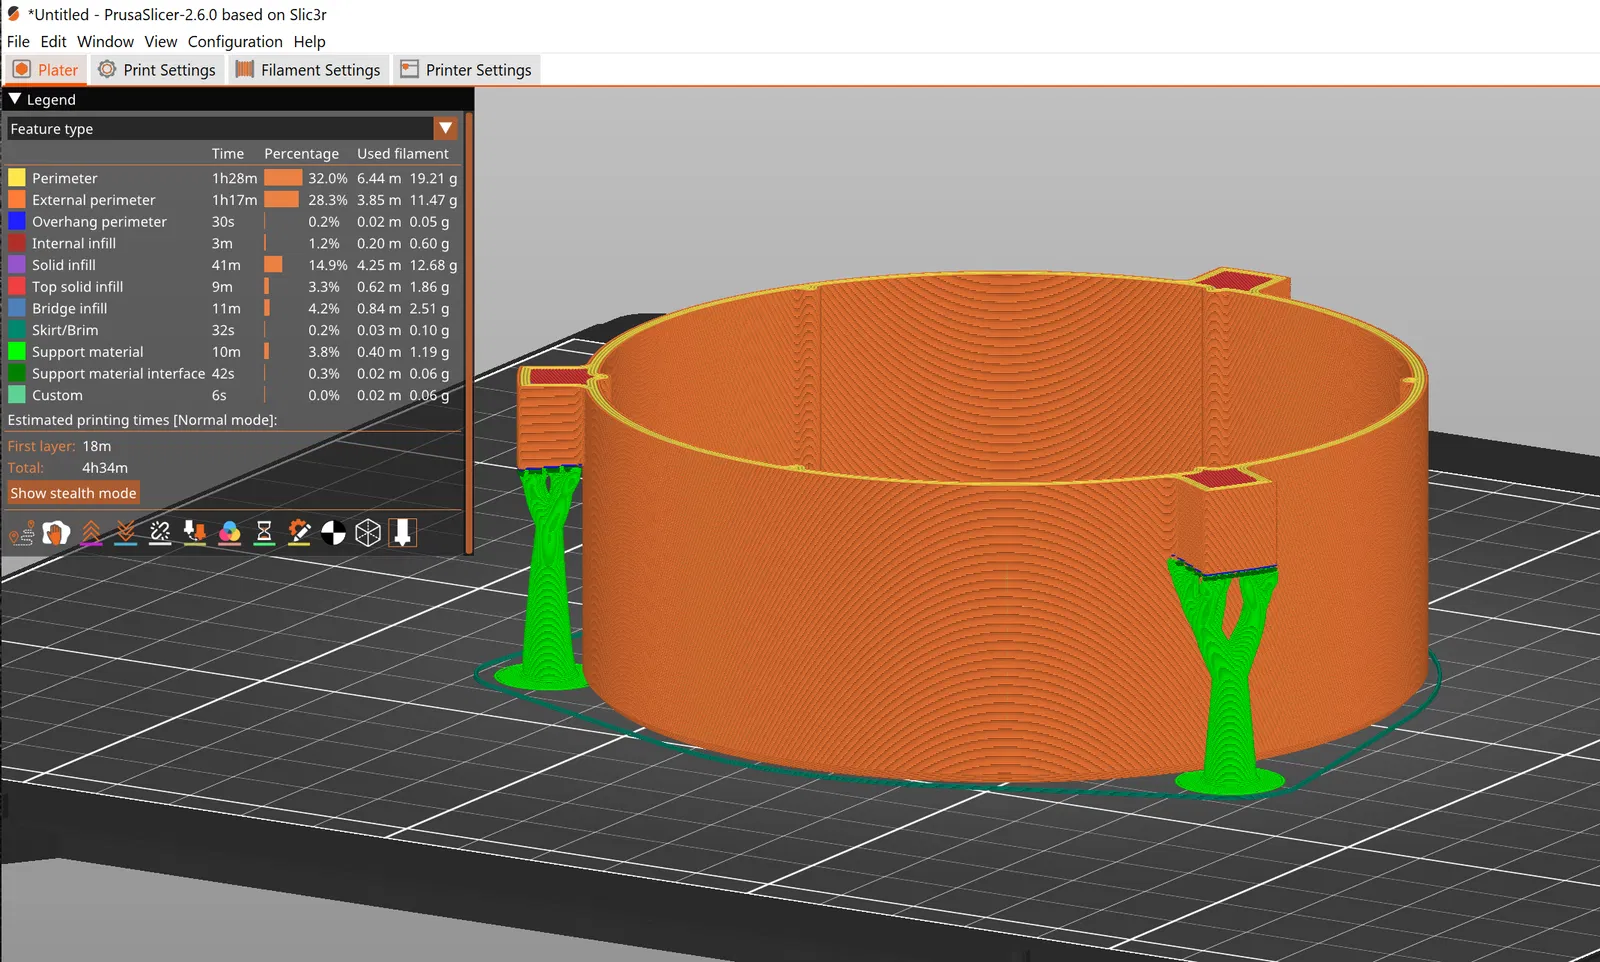This screenshot has height=962, width=1600.
Task: Click the print pauses hourglass icon
Action: pyautogui.click(x=264, y=533)
